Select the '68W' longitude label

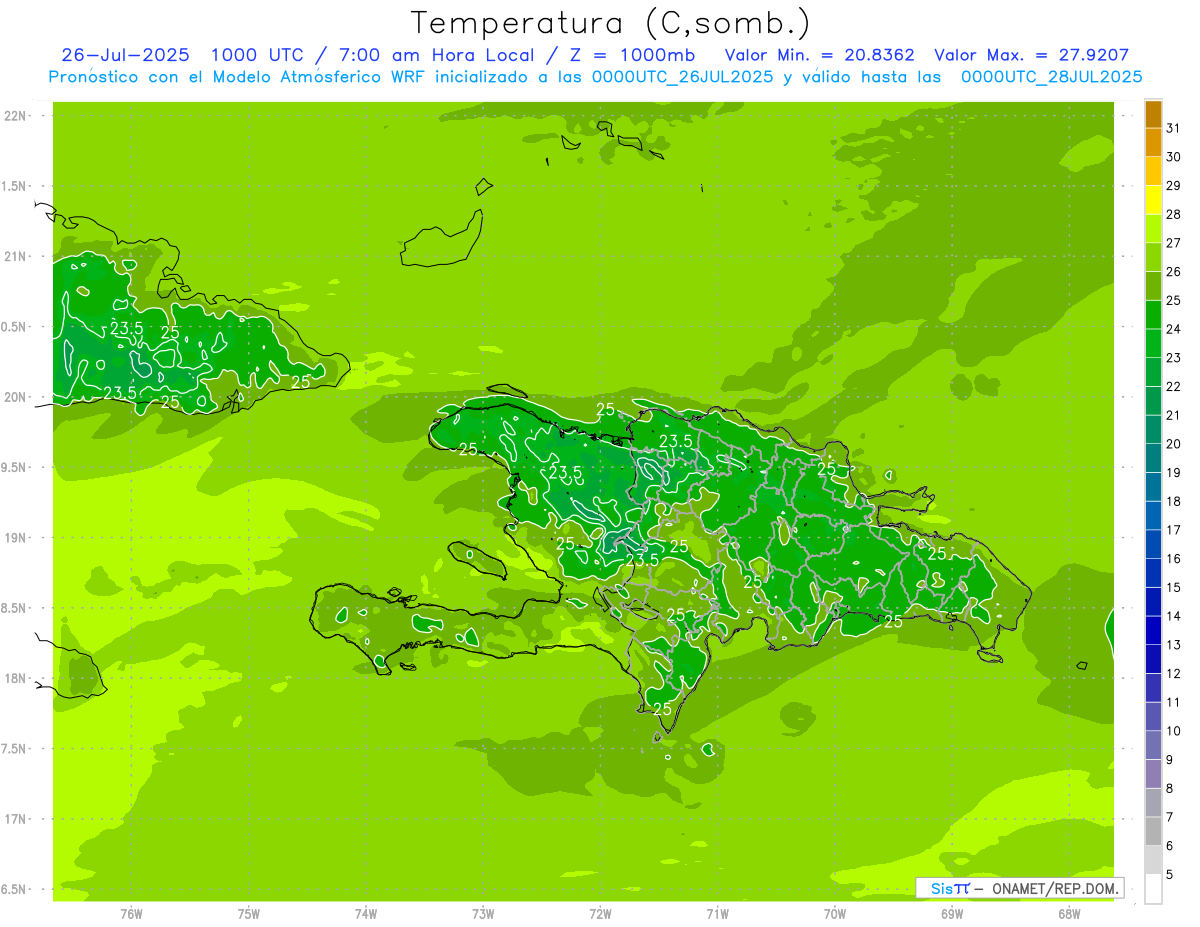coord(1069,913)
